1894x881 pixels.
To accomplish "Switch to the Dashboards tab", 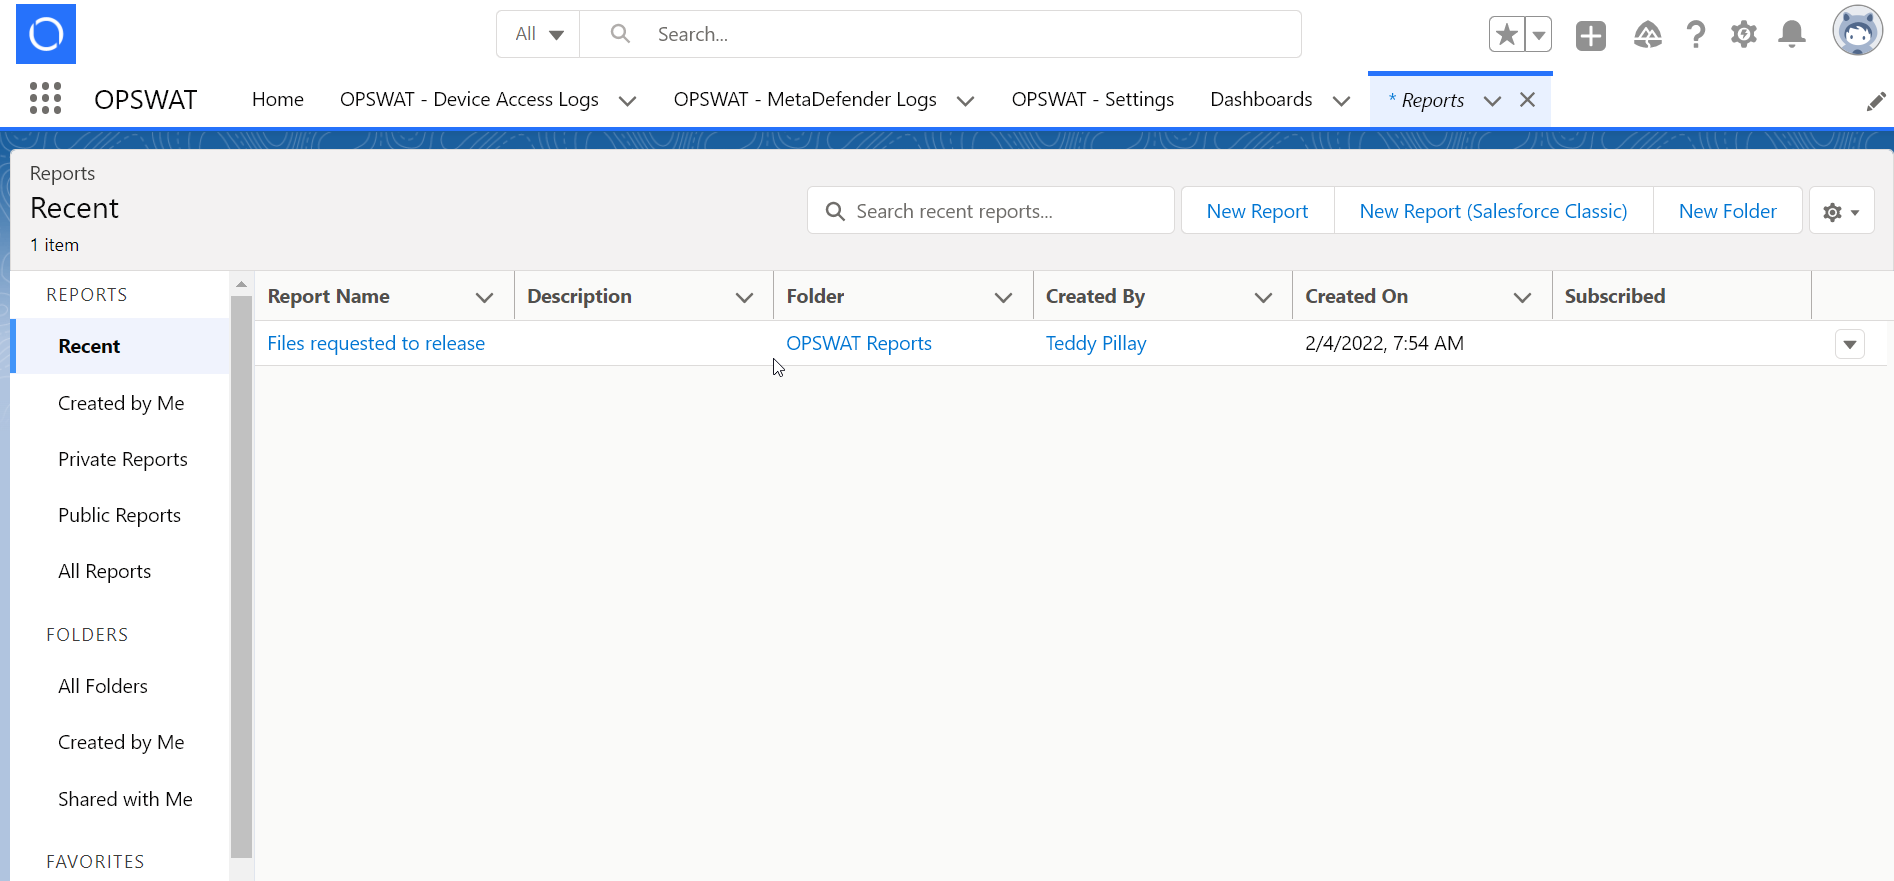I will [x=1261, y=99].
